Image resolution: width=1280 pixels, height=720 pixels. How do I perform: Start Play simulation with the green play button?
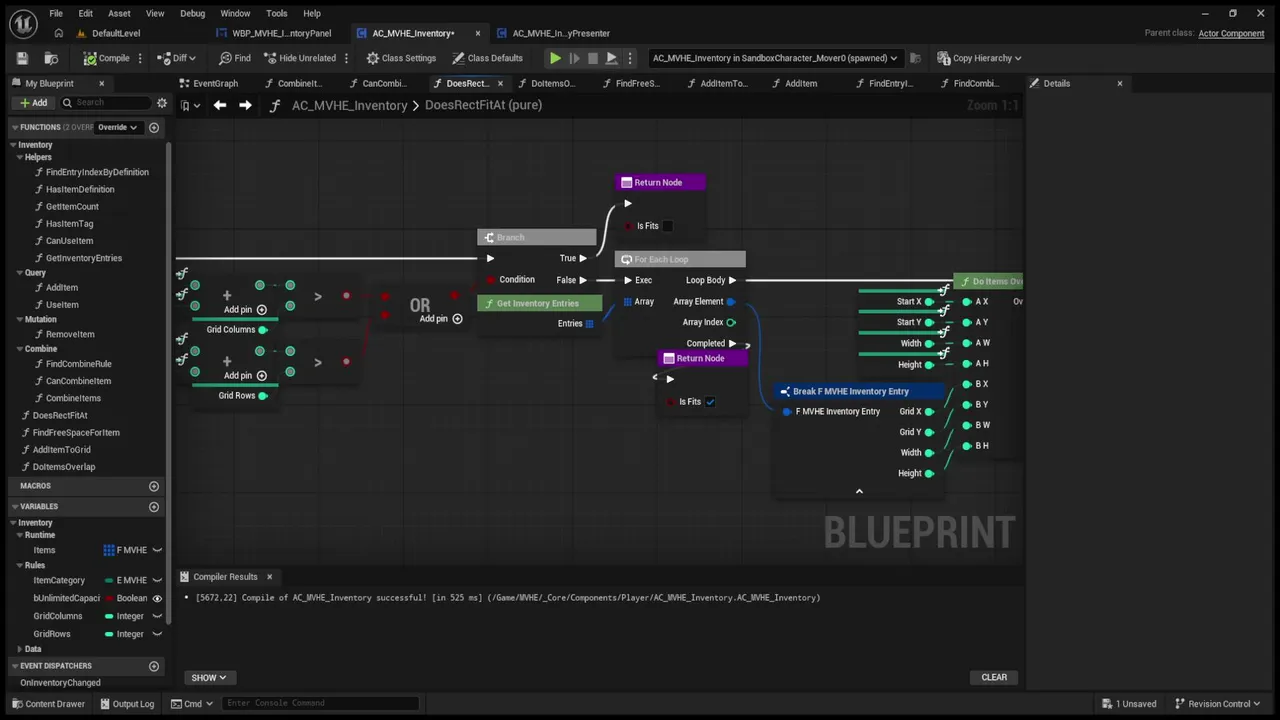tap(555, 58)
